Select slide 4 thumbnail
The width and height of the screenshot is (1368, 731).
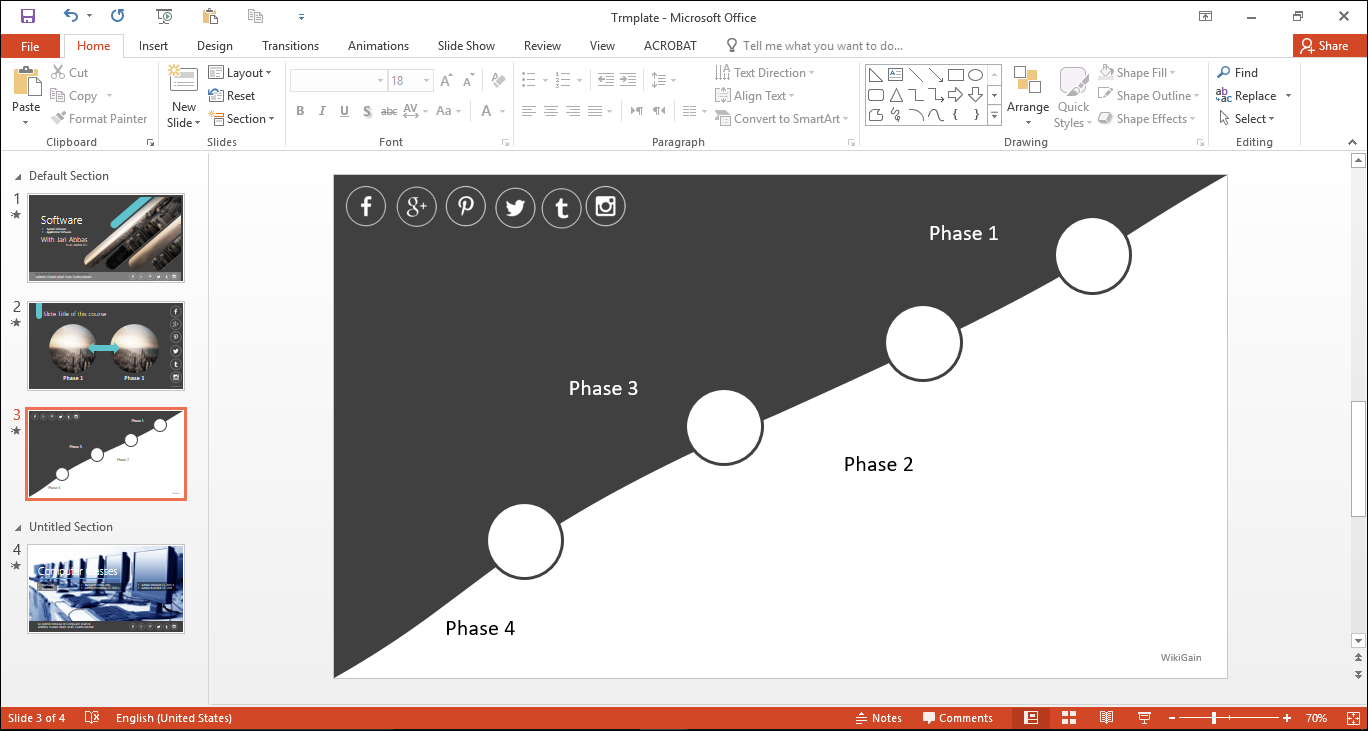(x=106, y=588)
